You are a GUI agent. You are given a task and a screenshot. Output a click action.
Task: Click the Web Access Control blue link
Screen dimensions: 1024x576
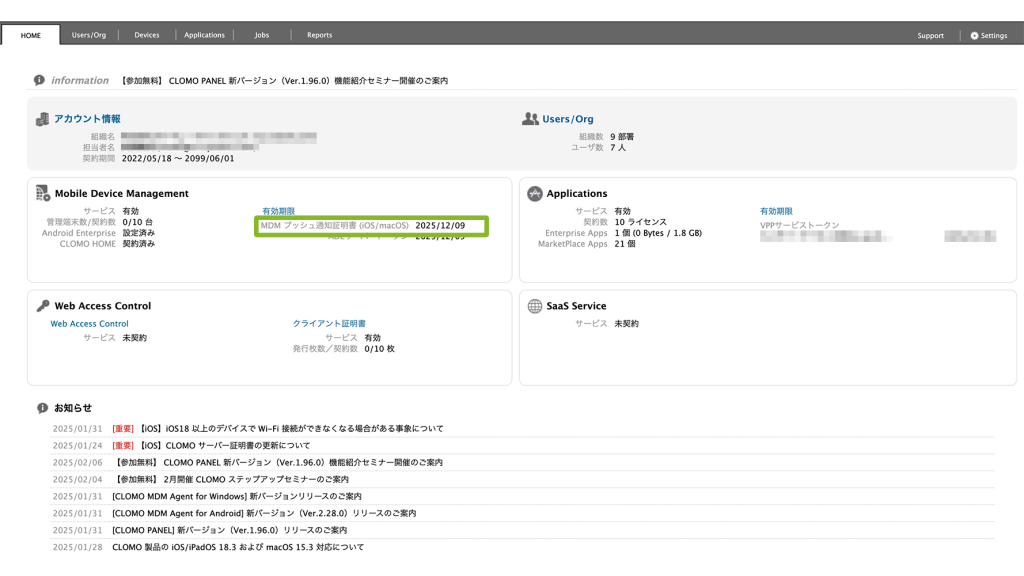click(89, 324)
